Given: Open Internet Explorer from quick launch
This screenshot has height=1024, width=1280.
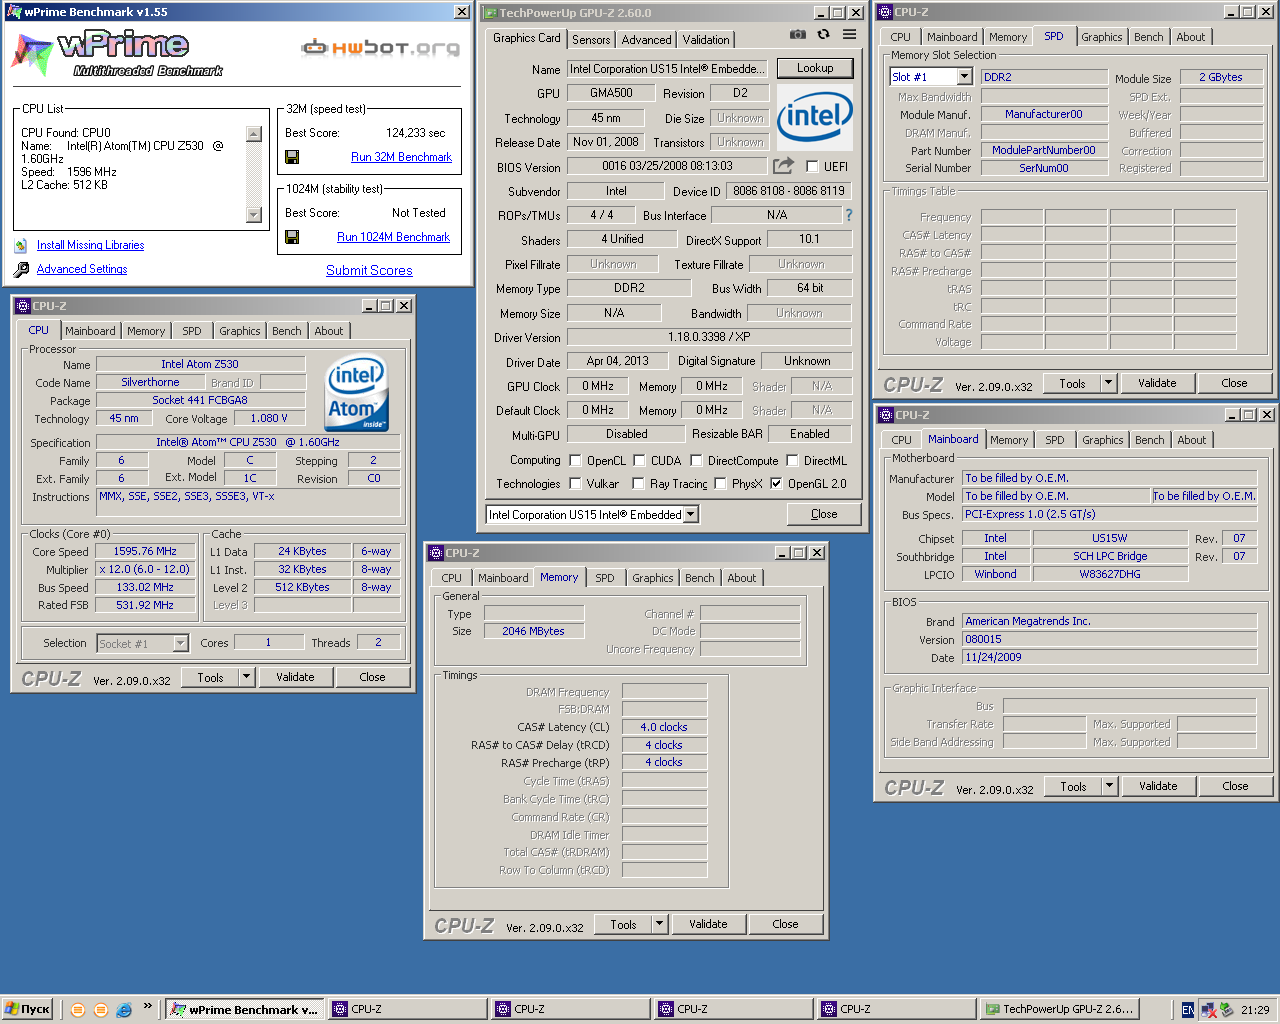Looking at the screenshot, I should (124, 1010).
